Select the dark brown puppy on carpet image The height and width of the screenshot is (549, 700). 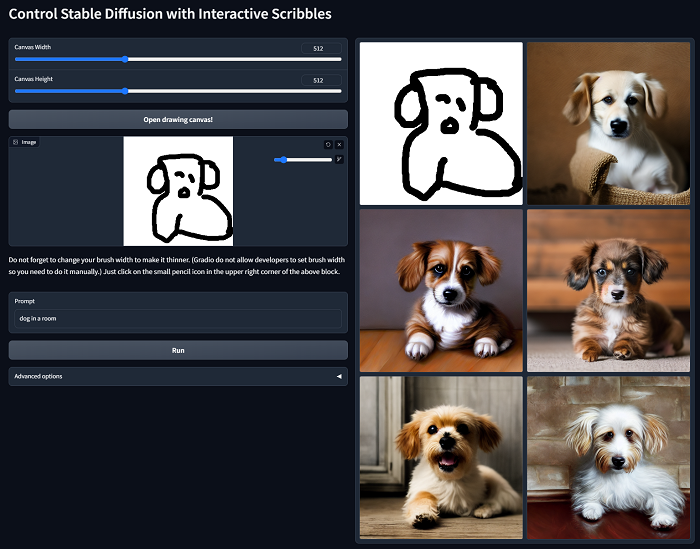click(609, 290)
